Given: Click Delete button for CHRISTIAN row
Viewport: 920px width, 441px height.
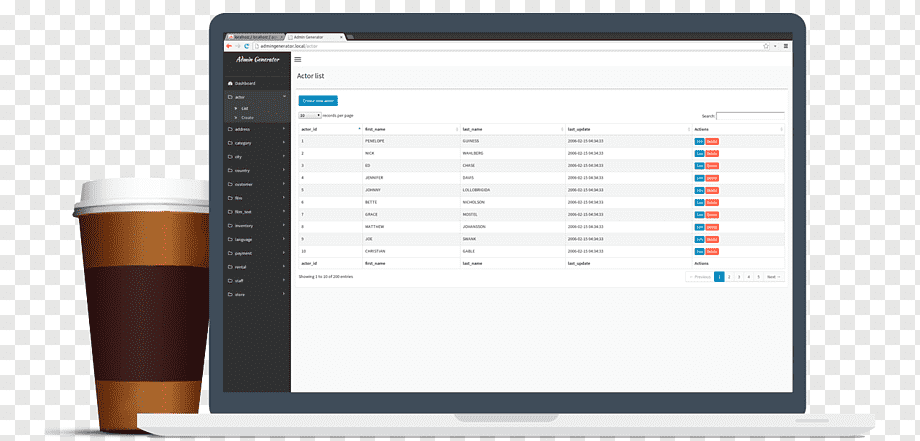Looking at the screenshot, I should [712, 252].
